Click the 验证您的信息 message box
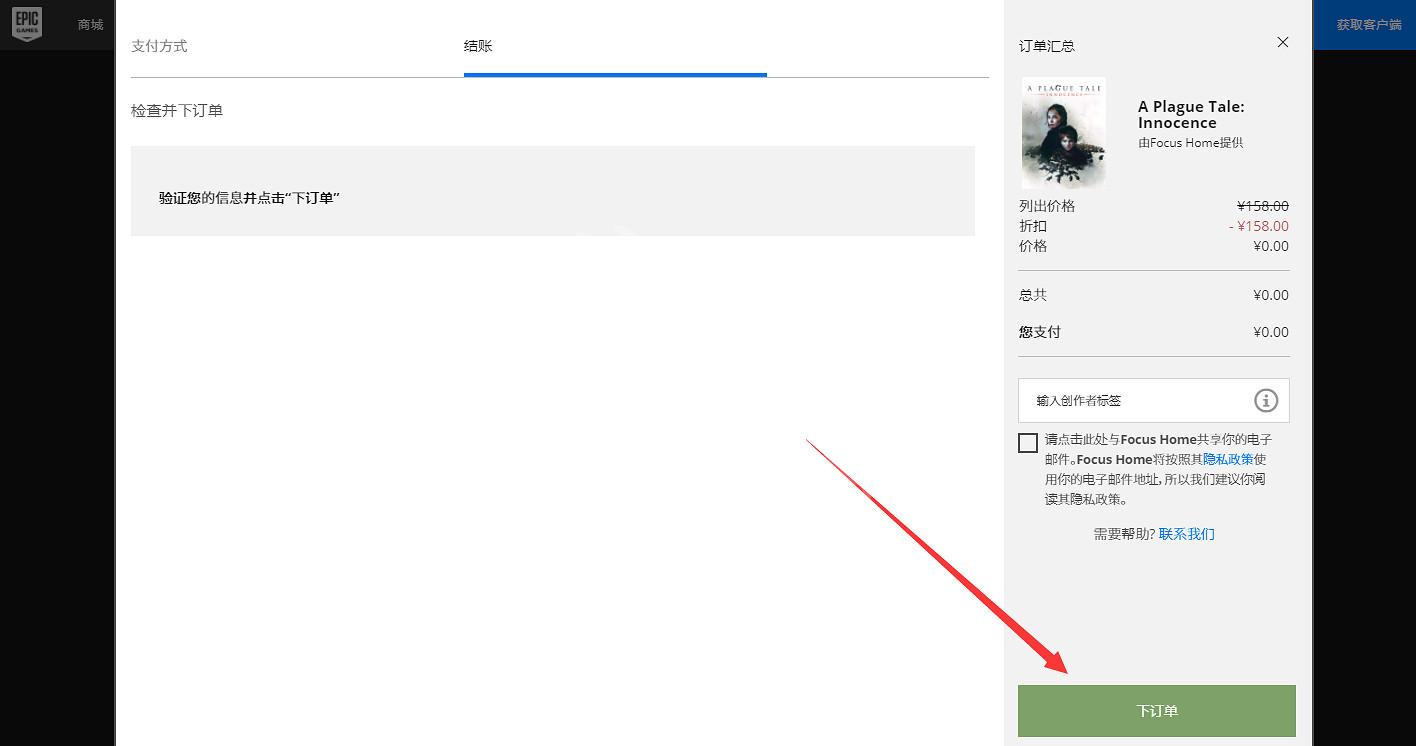The image size is (1416, 746). click(552, 191)
